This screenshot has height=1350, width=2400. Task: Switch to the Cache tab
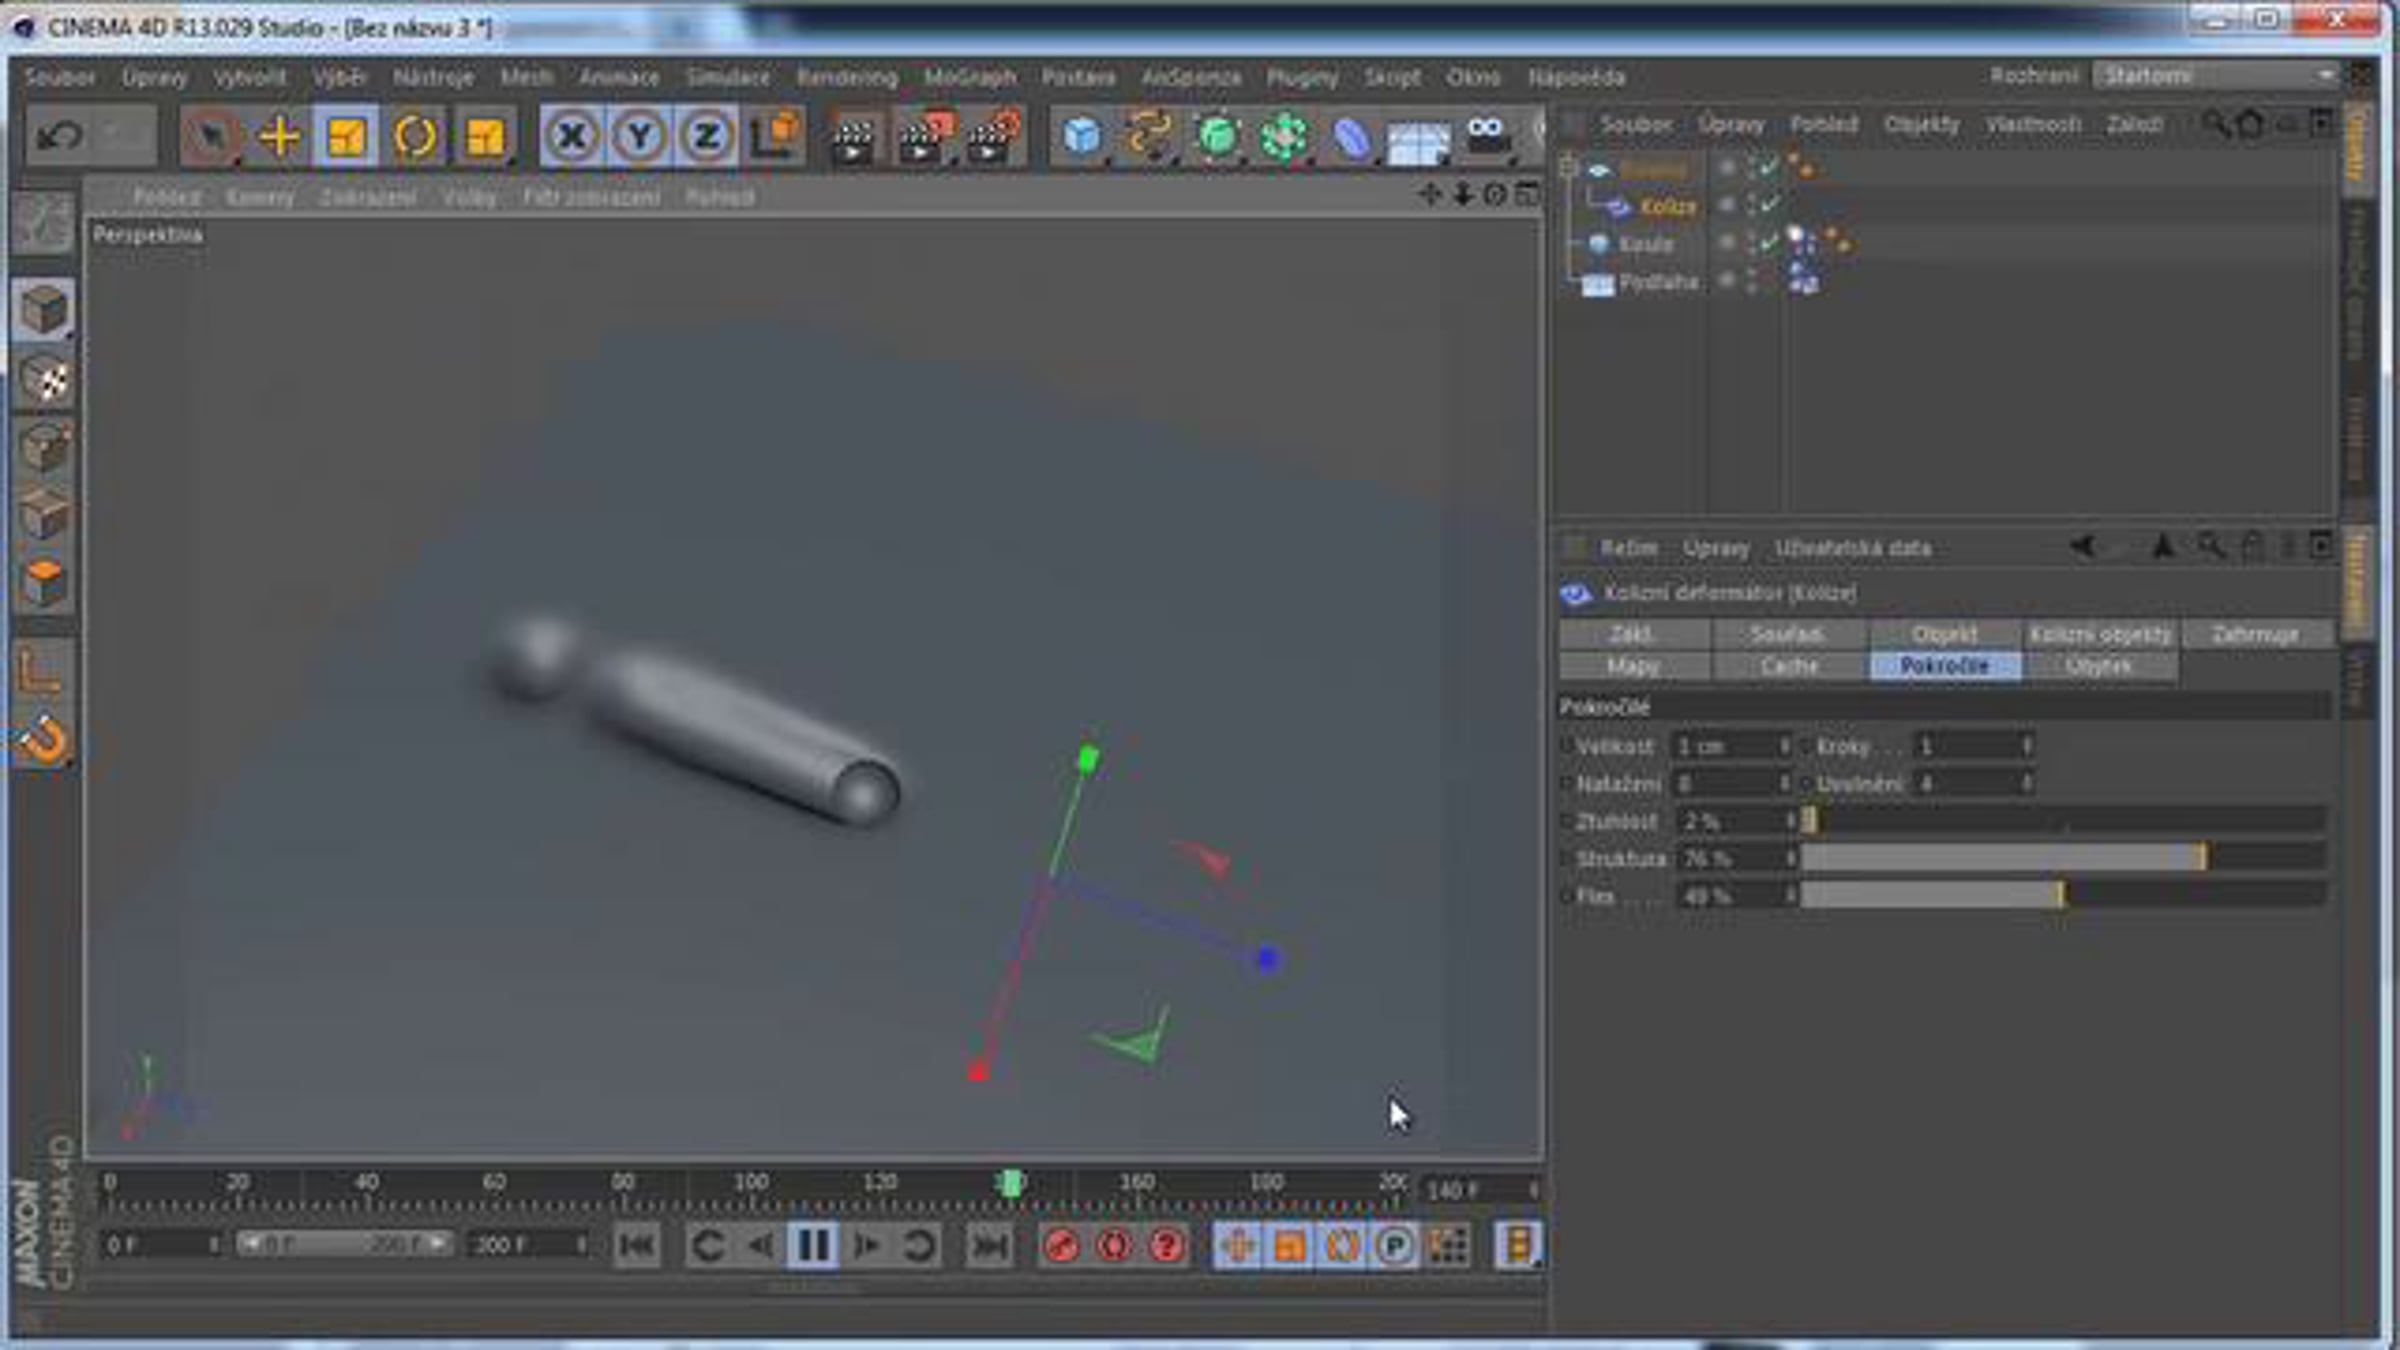(x=1789, y=666)
